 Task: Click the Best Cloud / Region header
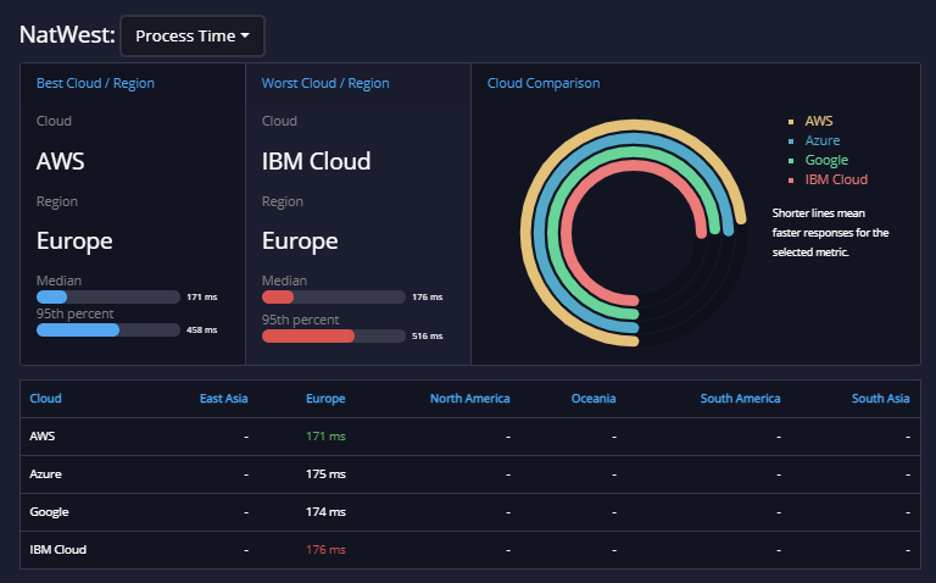(96, 83)
